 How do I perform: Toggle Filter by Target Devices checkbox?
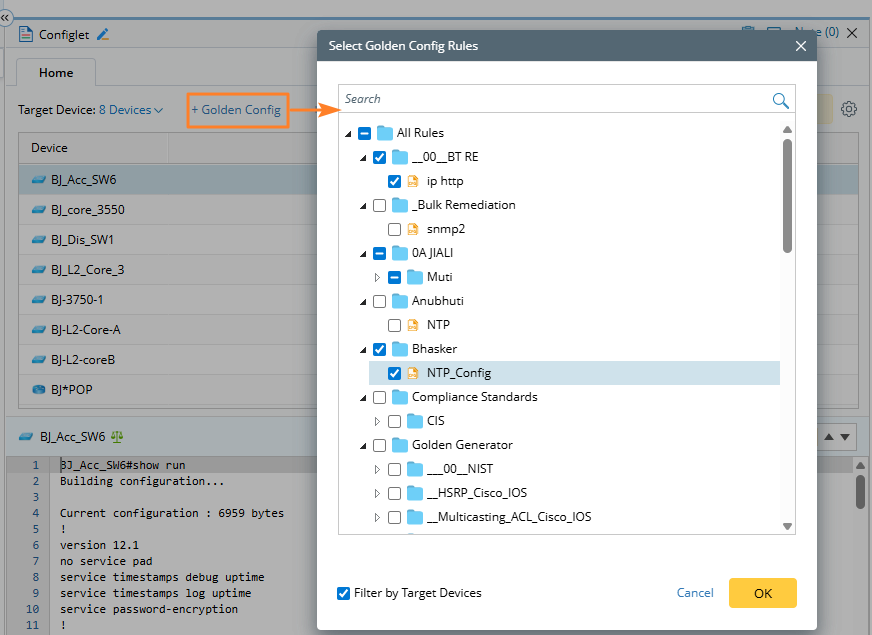point(344,593)
